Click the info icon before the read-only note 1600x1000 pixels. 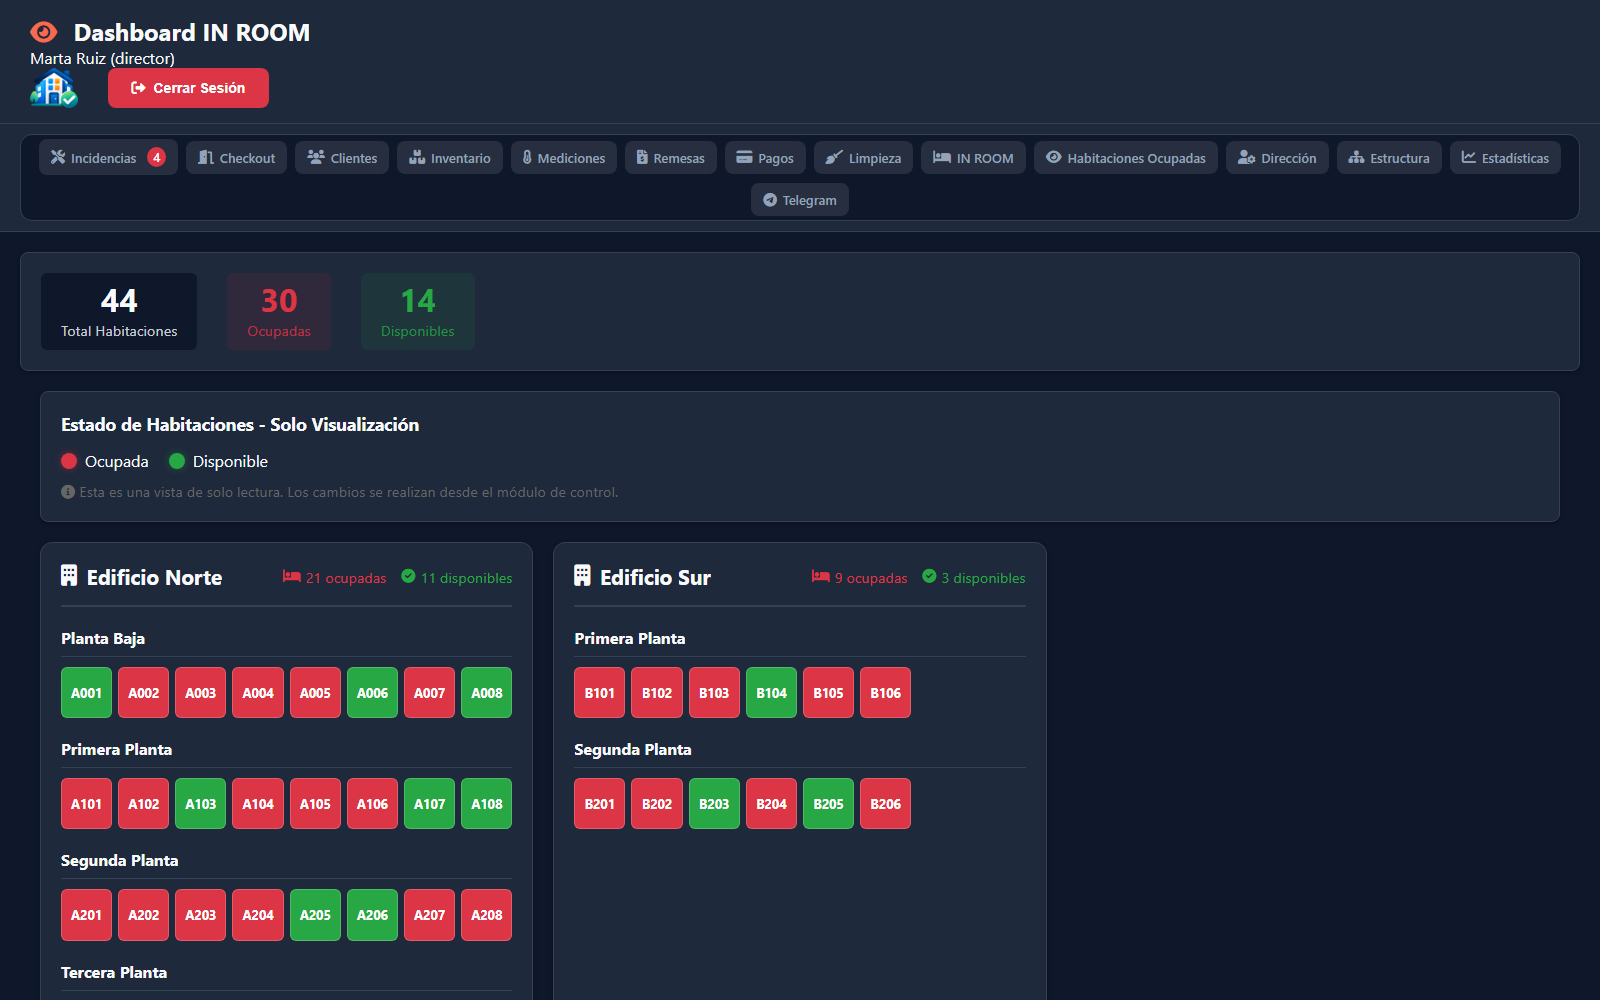click(68, 492)
